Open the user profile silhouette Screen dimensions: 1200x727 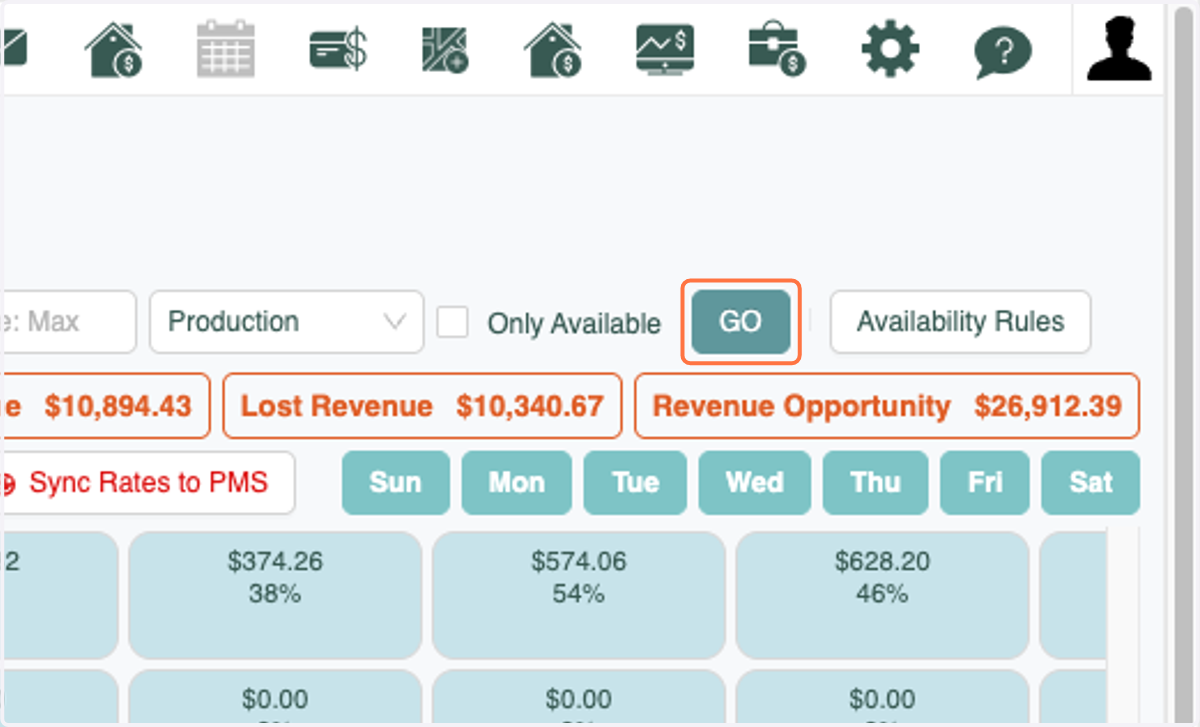pyautogui.click(x=1120, y=47)
